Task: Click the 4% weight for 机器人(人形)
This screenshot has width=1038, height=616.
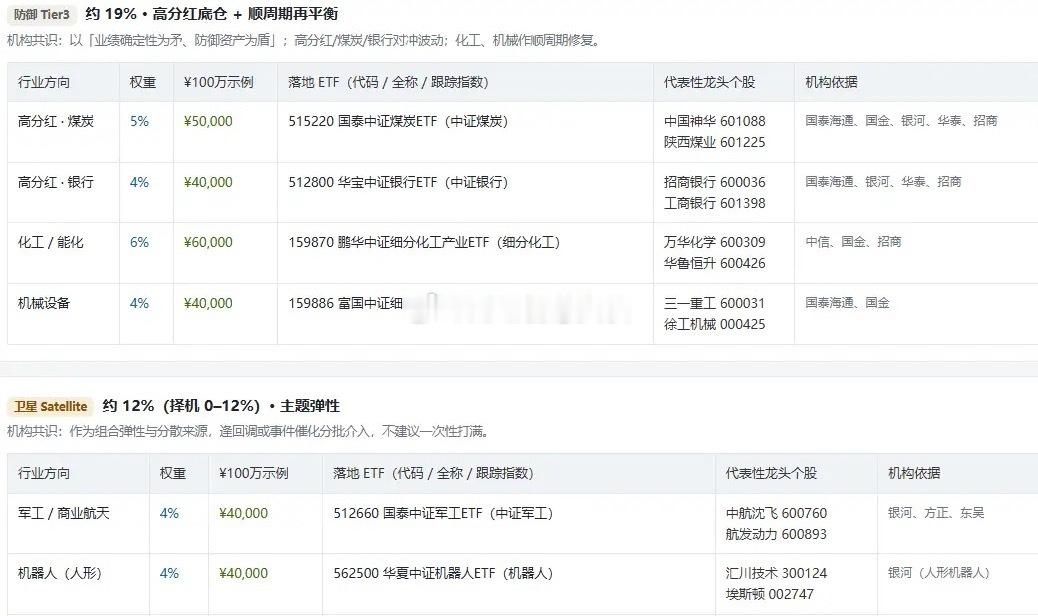Action: [x=169, y=573]
